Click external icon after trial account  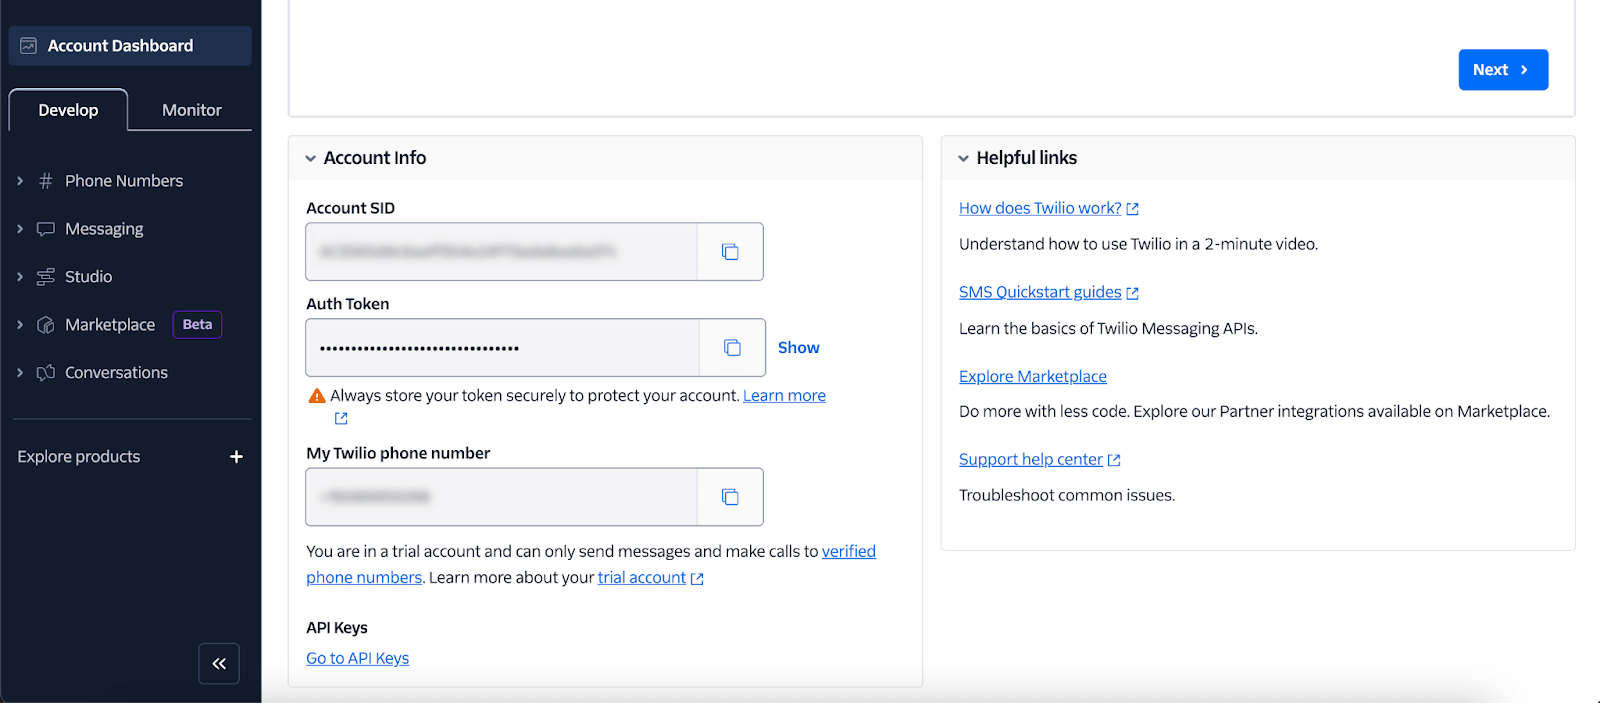point(697,579)
